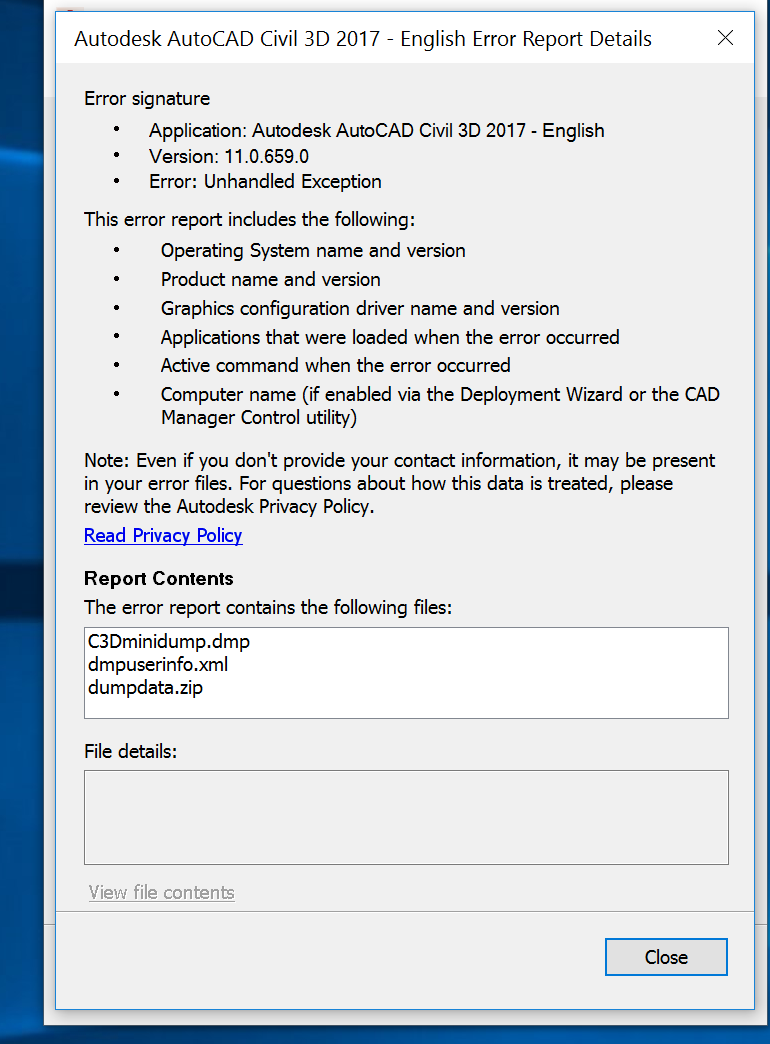Image resolution: width=770 pixels, height=1044 pixels.
Task: Click the Error signature heading
Action: click(x=147, y=98)
